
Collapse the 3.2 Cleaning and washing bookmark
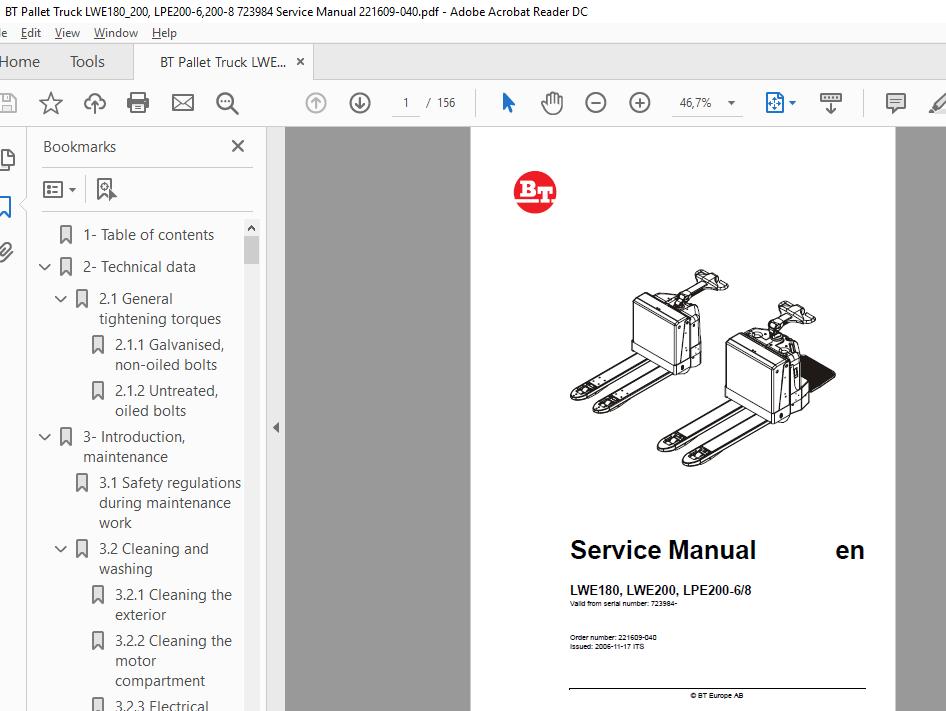coord(60,549)
